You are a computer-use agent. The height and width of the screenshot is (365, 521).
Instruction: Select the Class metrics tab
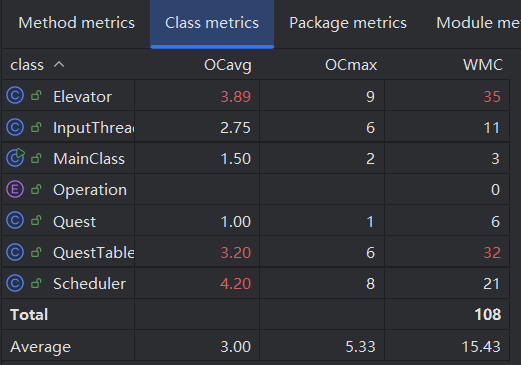(x=212, y=23)
